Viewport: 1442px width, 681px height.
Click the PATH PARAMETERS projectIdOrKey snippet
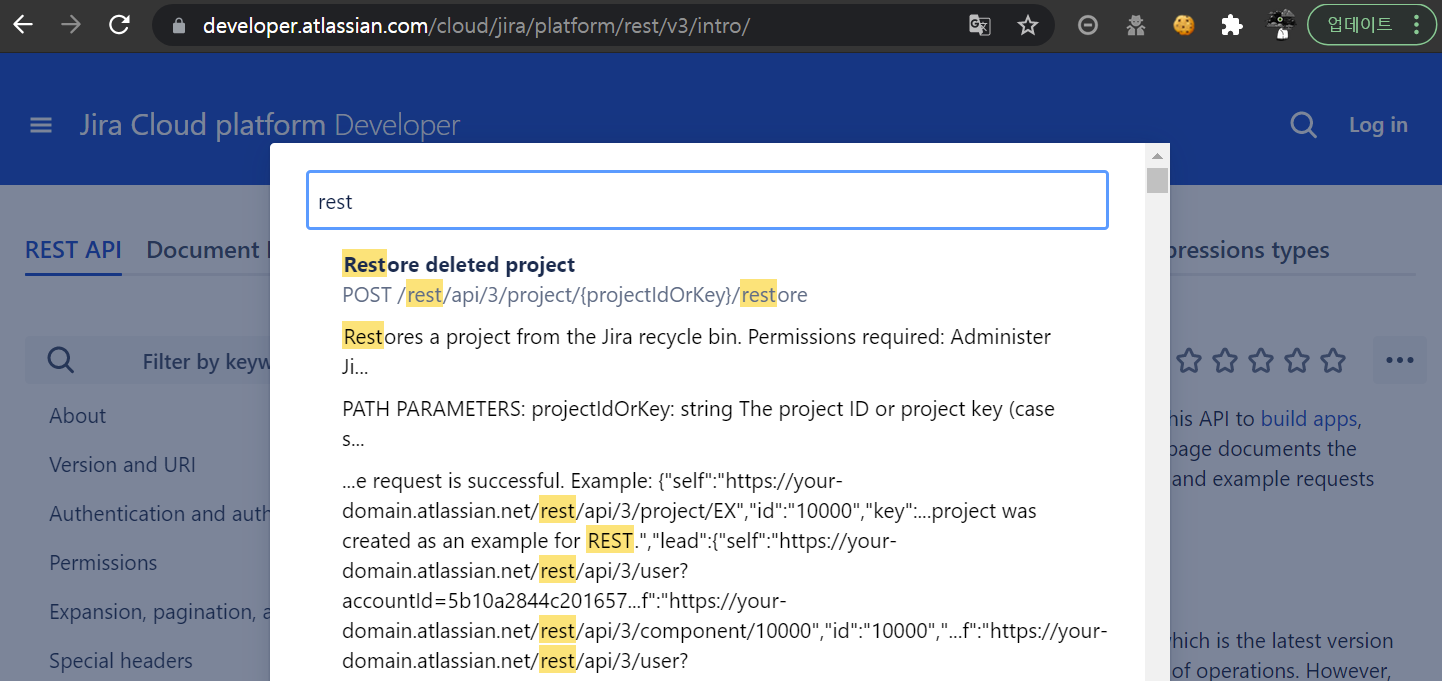698,424
